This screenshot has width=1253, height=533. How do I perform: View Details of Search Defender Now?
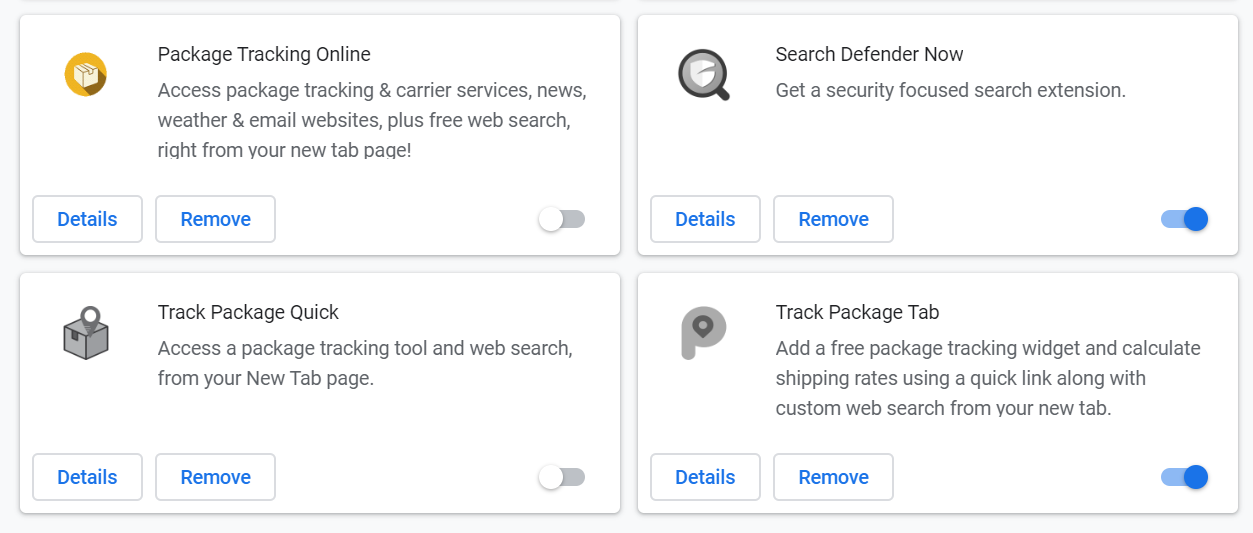tap(705, 219)
